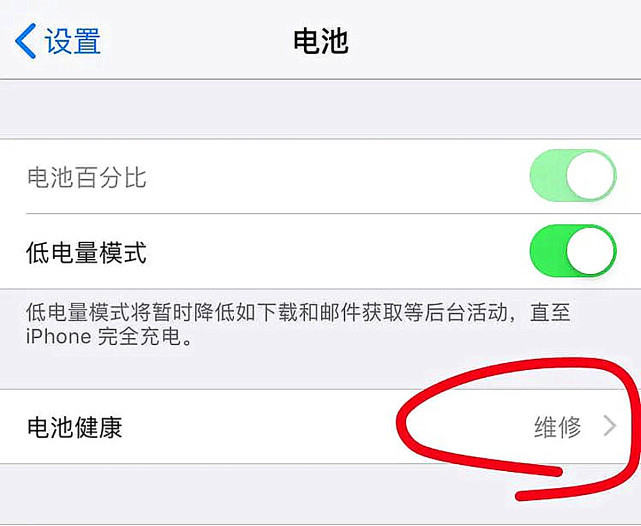Toggle the 电池百分比 switch

tap(573, 176)
